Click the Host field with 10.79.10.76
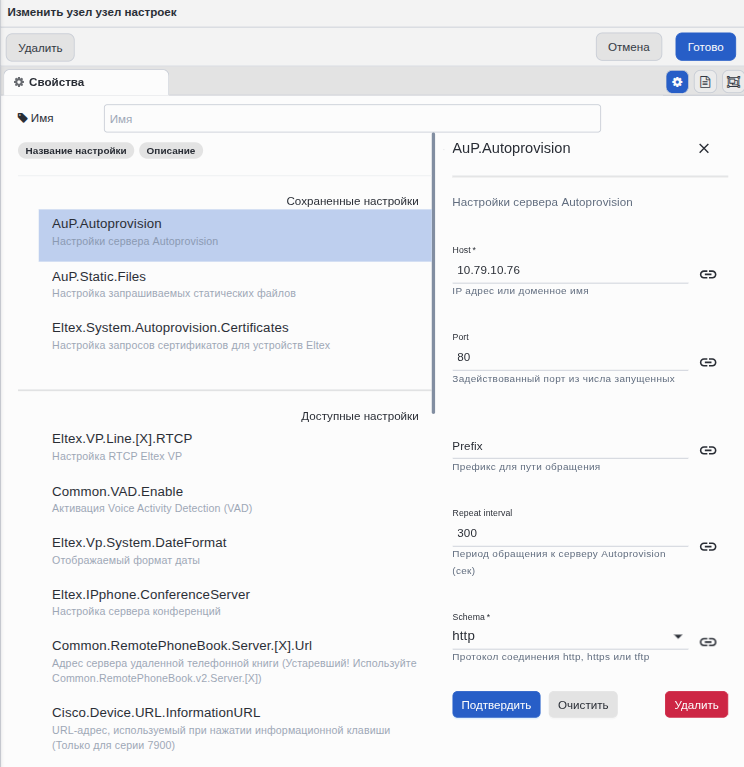The image size is (744, 767). (x=569, y=271)
